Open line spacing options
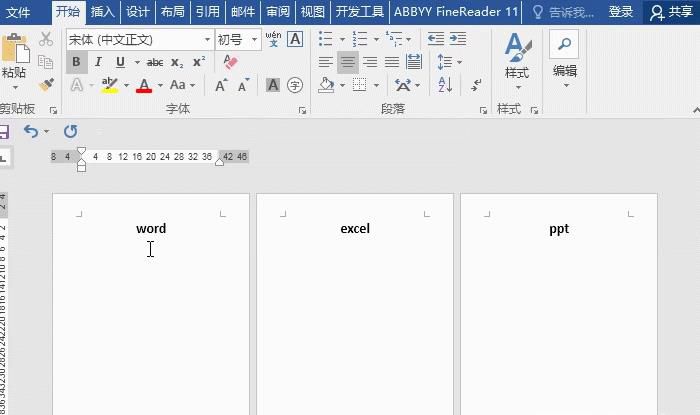Screen dimensions: 700x415 pos(449,62)
